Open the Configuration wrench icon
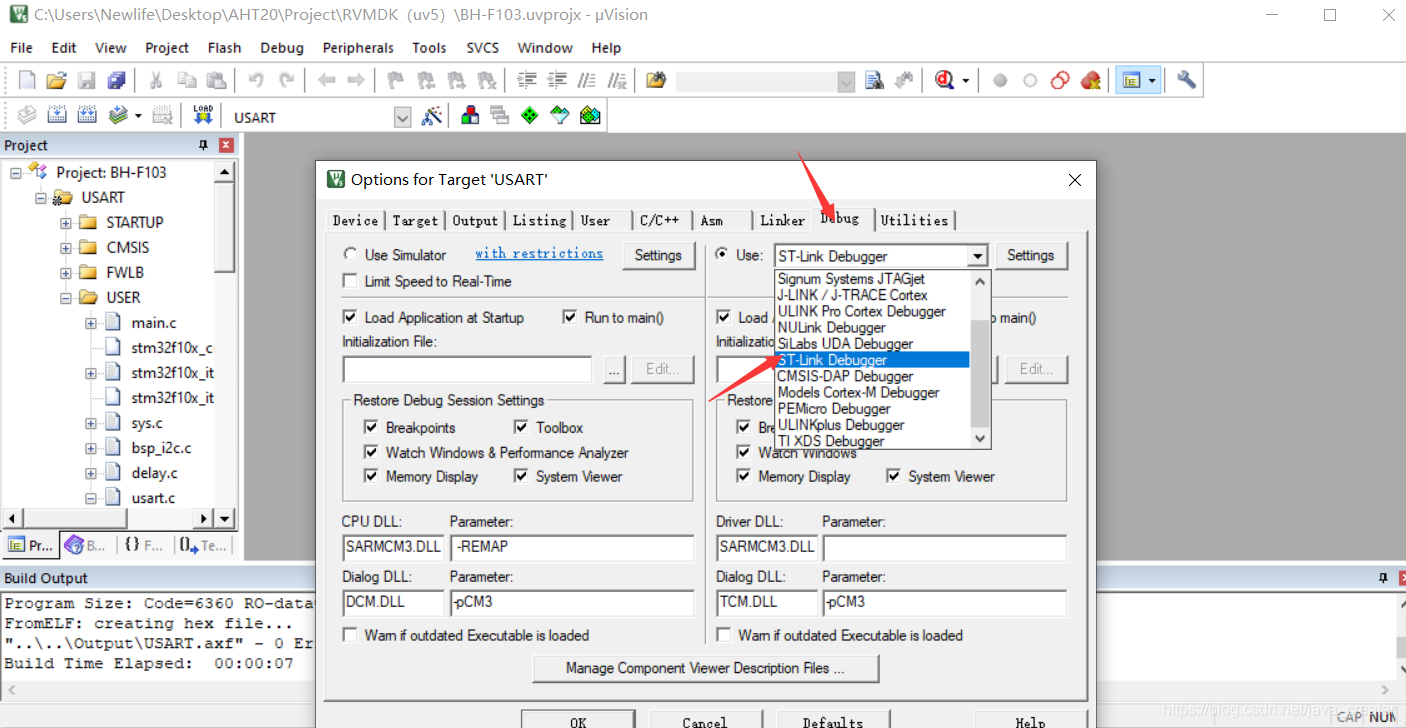The image size is (1406, 728). tap(1186, 81)
